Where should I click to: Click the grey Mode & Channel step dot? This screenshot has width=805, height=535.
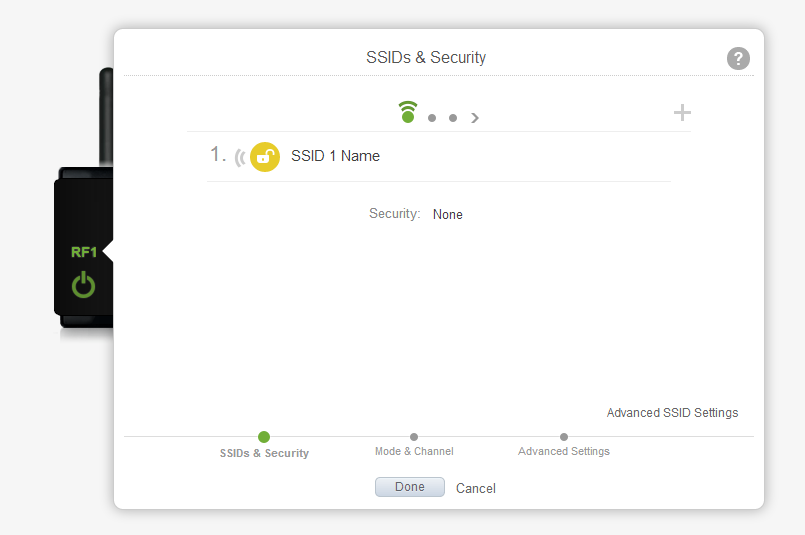[x=414, y=437]
